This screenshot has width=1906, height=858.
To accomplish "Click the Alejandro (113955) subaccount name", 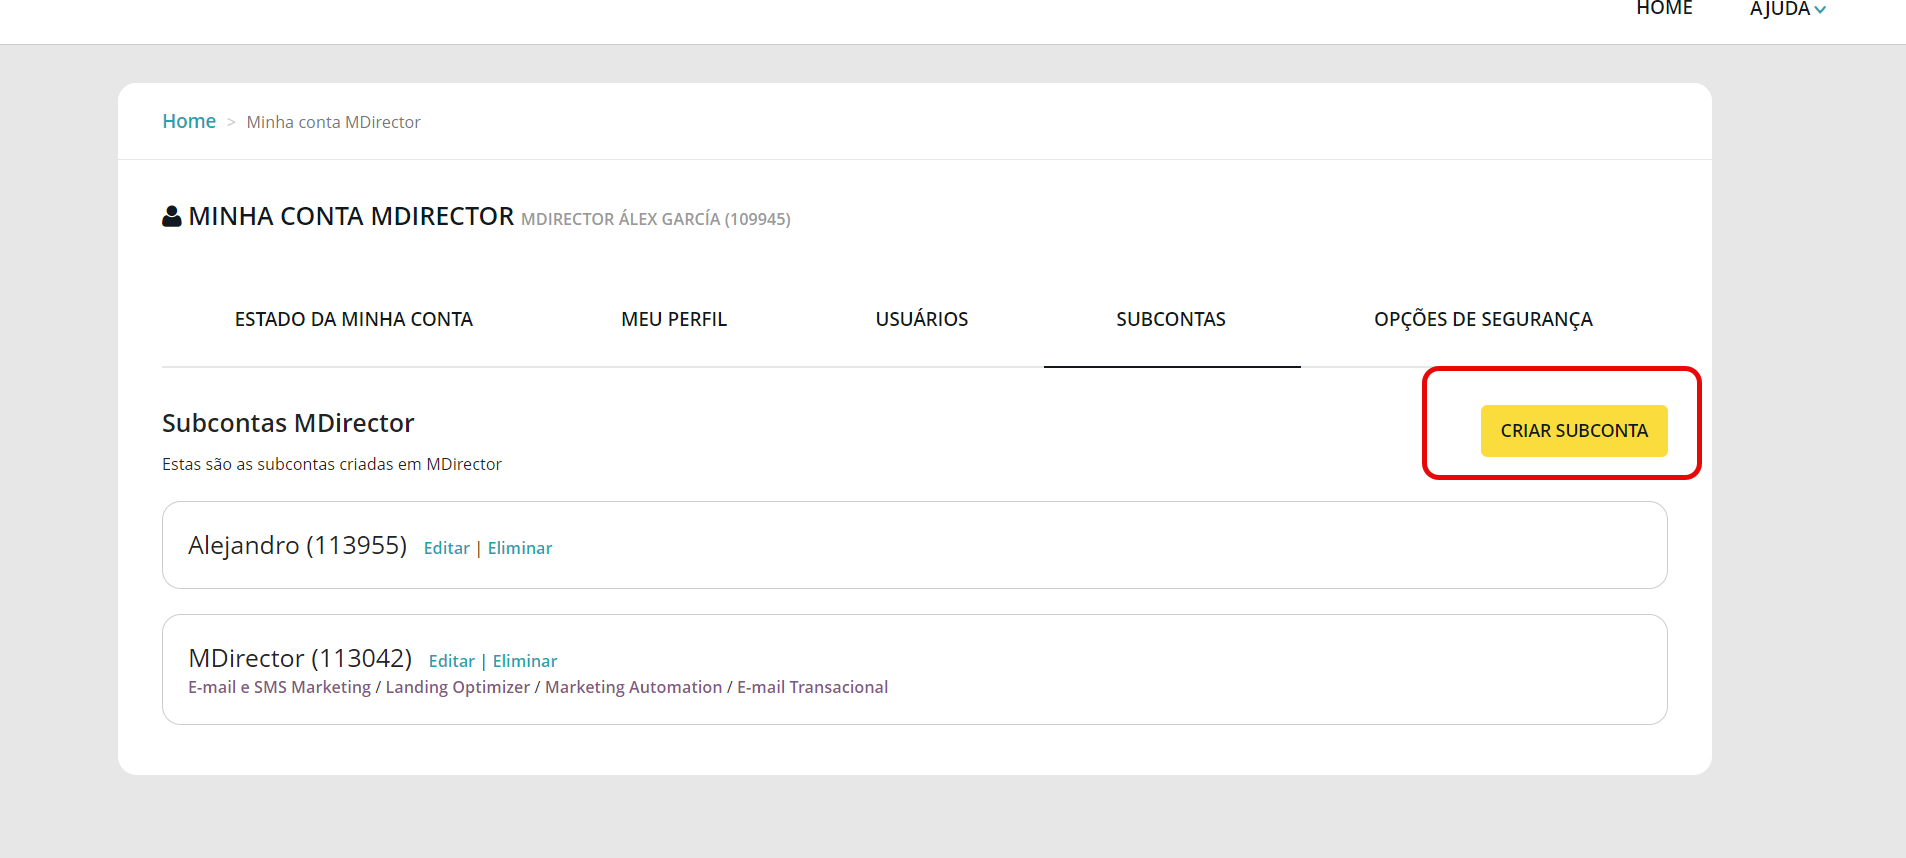I will (297, 545).
